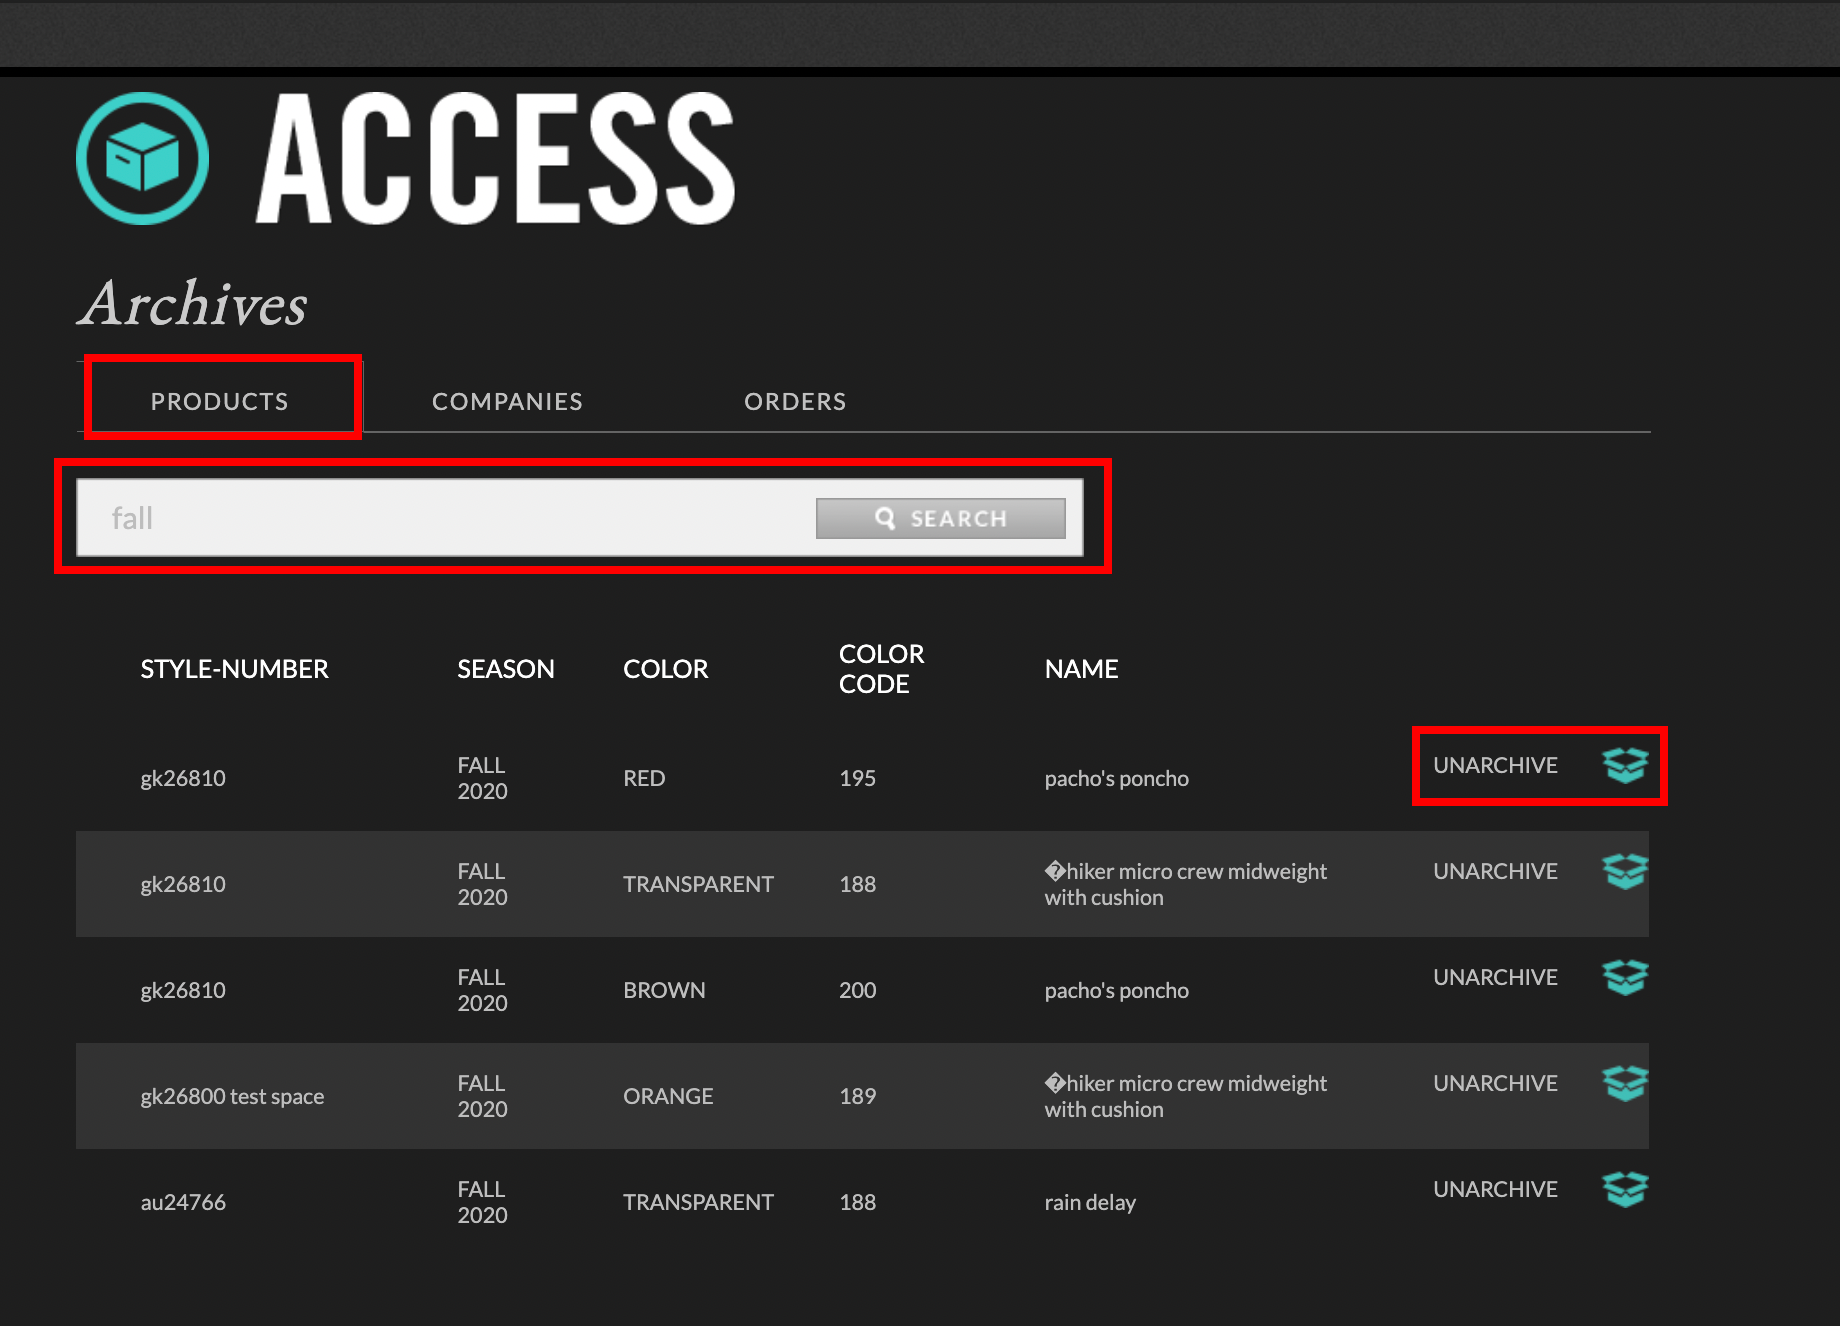The width and height of the screenshot is (1840, 1326).
Task: Click 'pacho's poncho' in the RED row
Action: (x=1117, y=778)
